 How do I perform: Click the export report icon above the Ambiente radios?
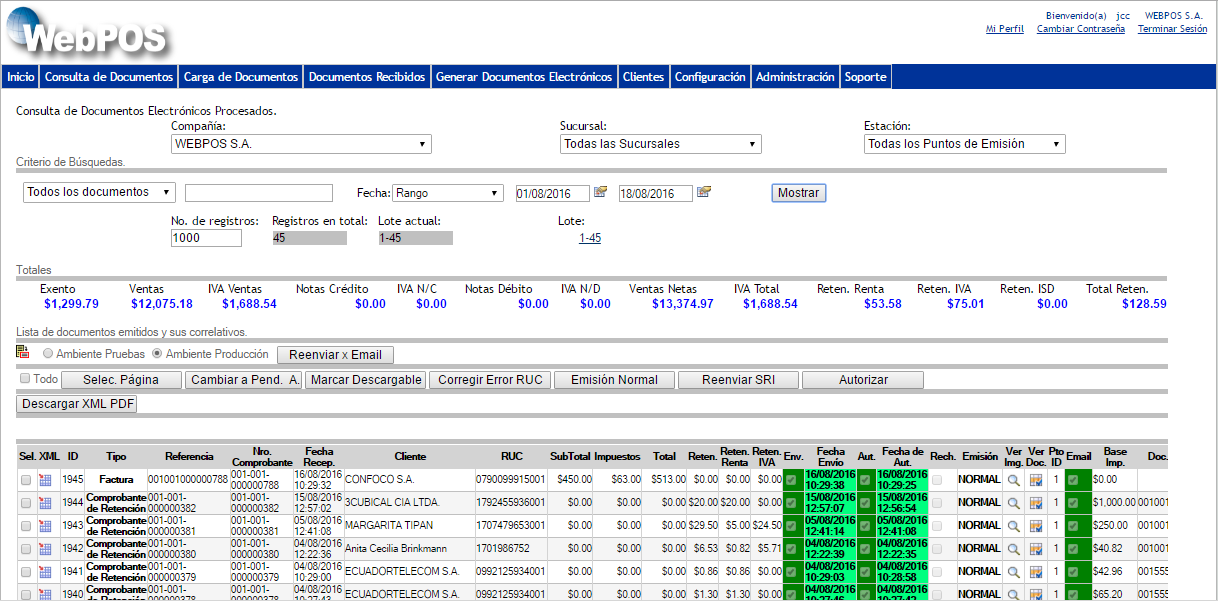(20, 354)
